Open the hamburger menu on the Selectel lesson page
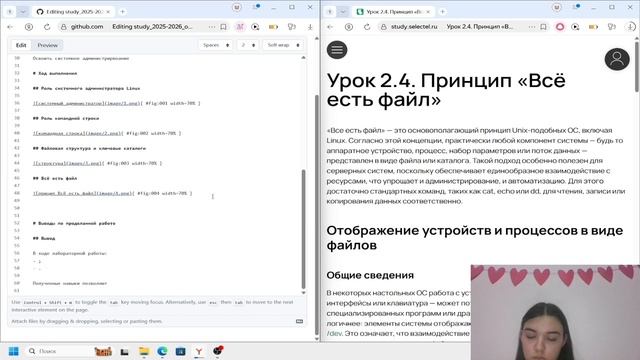 click(x=337, y=50)
